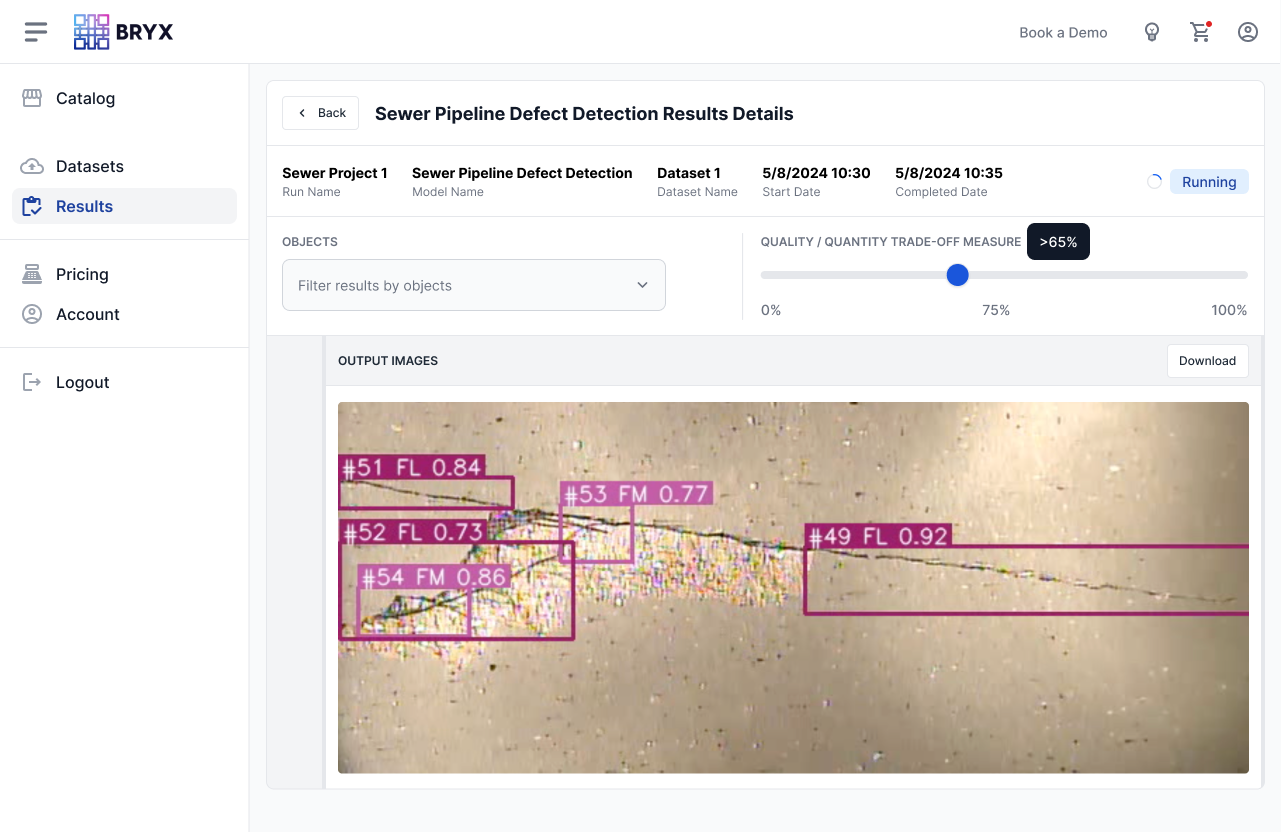Download the output images
Image resolution: width=1281 pixels, height=832 pixels.
[x=1207, y=361]
